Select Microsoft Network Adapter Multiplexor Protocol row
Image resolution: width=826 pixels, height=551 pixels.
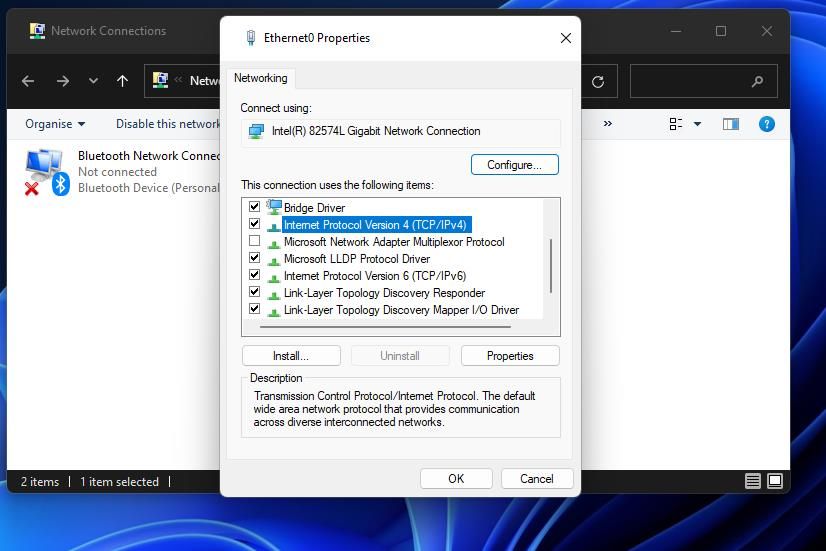(x=394, y=242)
